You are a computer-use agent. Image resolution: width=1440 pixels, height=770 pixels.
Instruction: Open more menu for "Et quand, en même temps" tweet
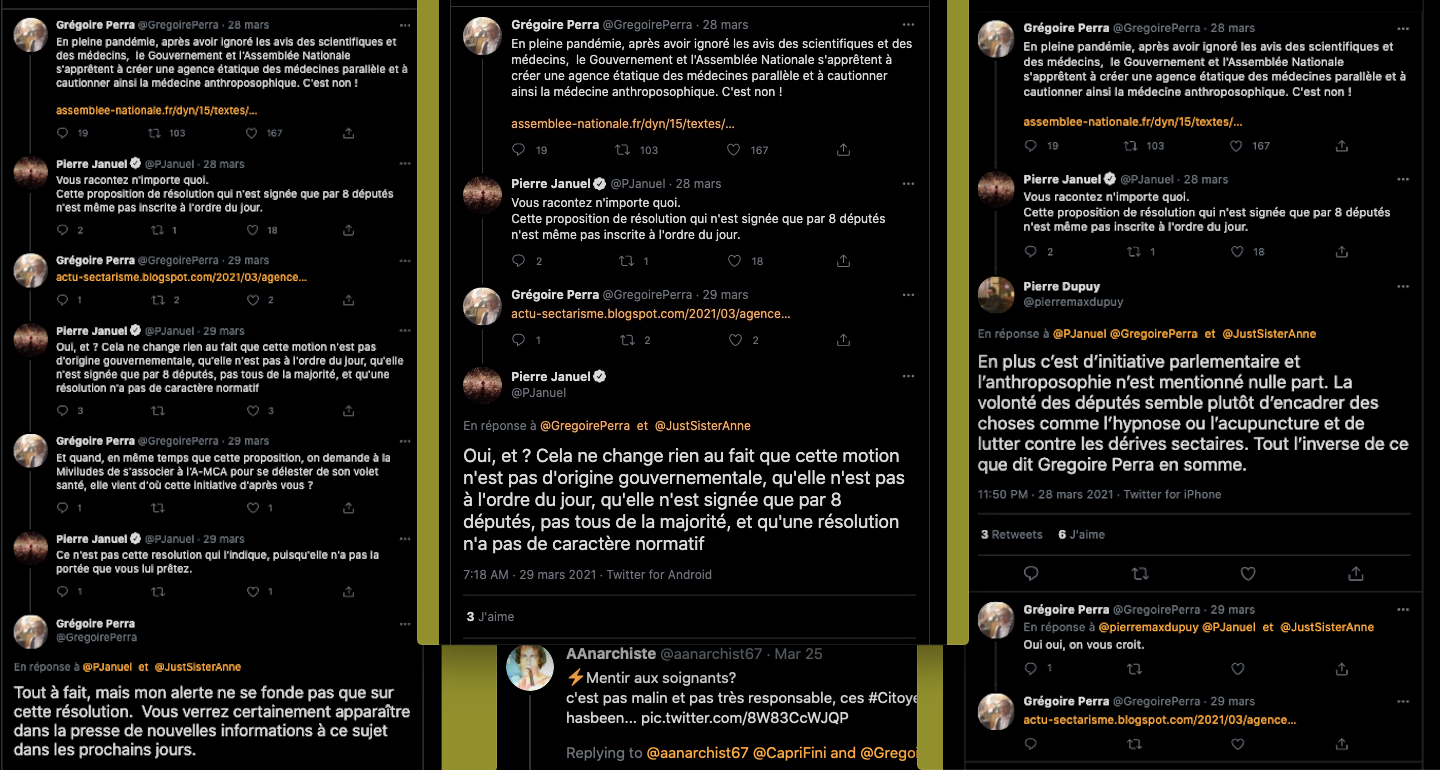coord(404,441)
